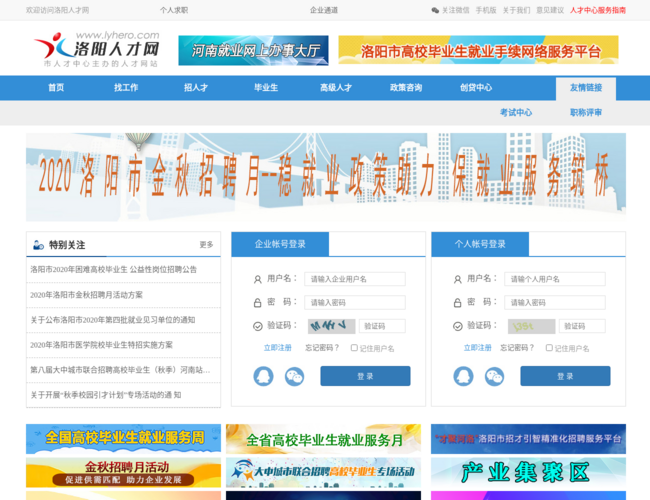Click the WeChat icon beside 关注微信
The width and height of the screenshot is (650, 500).
[x=435, y=10]
